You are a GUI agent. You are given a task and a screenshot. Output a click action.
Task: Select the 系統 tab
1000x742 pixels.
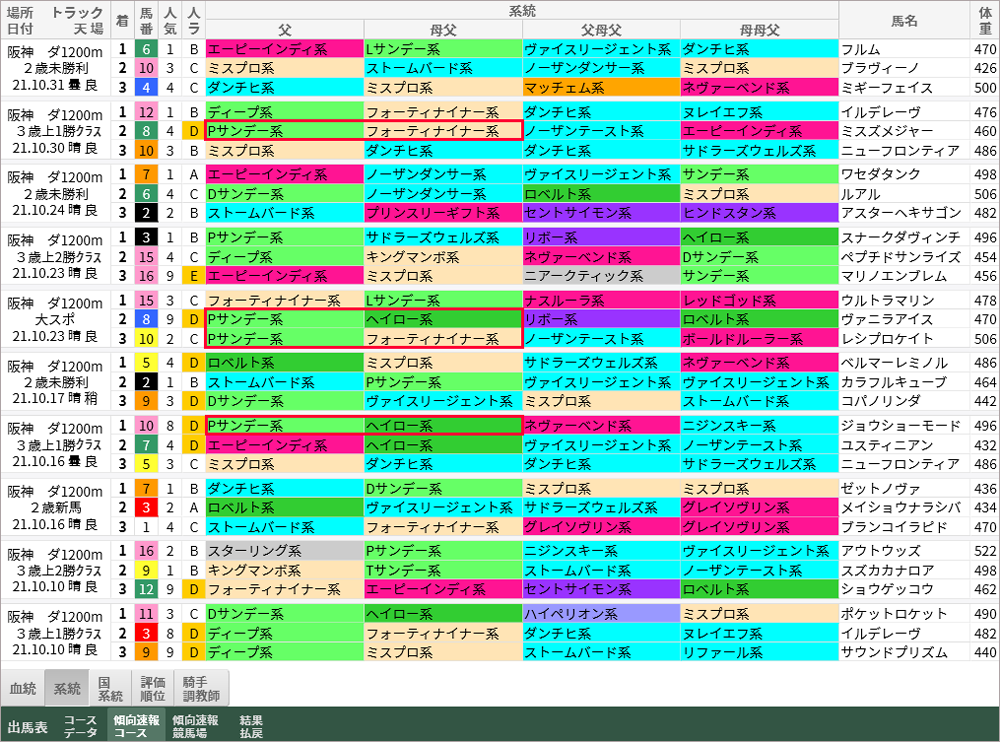tap(67, 688)
